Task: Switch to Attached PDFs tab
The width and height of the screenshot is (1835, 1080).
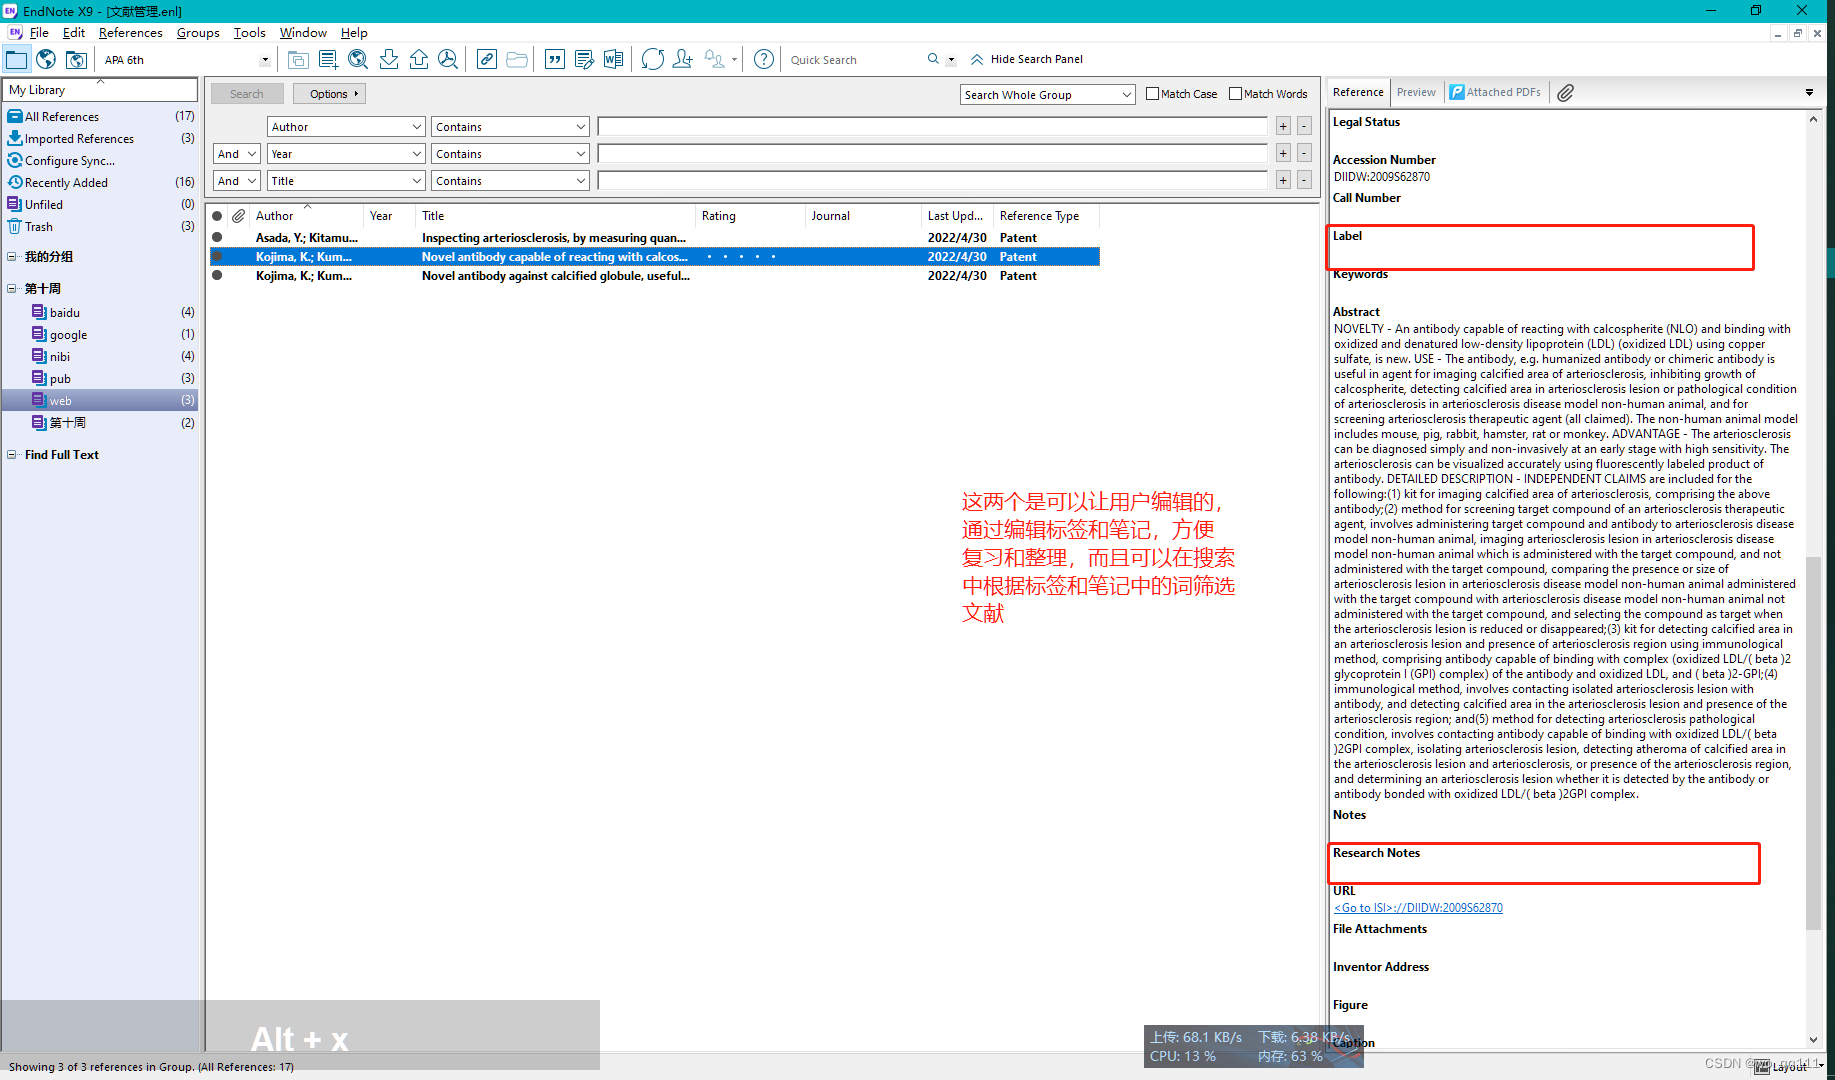Action: point(1496,92)
